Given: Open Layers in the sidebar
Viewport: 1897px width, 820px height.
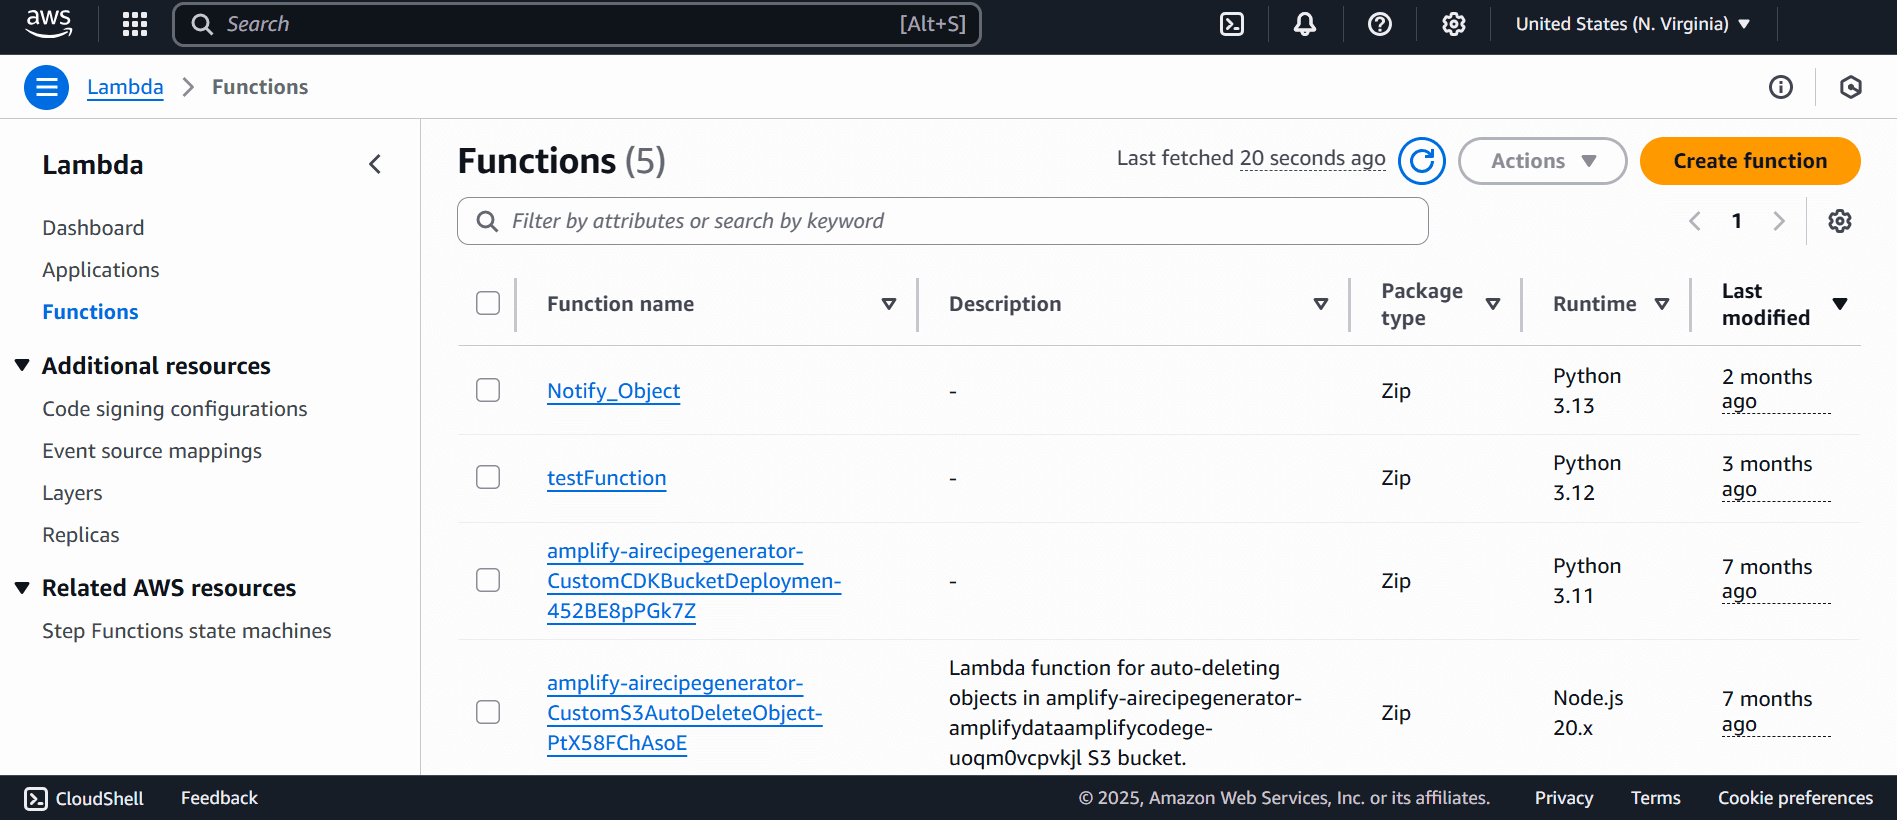Looking at the screenshot, I should click(72, 493).
